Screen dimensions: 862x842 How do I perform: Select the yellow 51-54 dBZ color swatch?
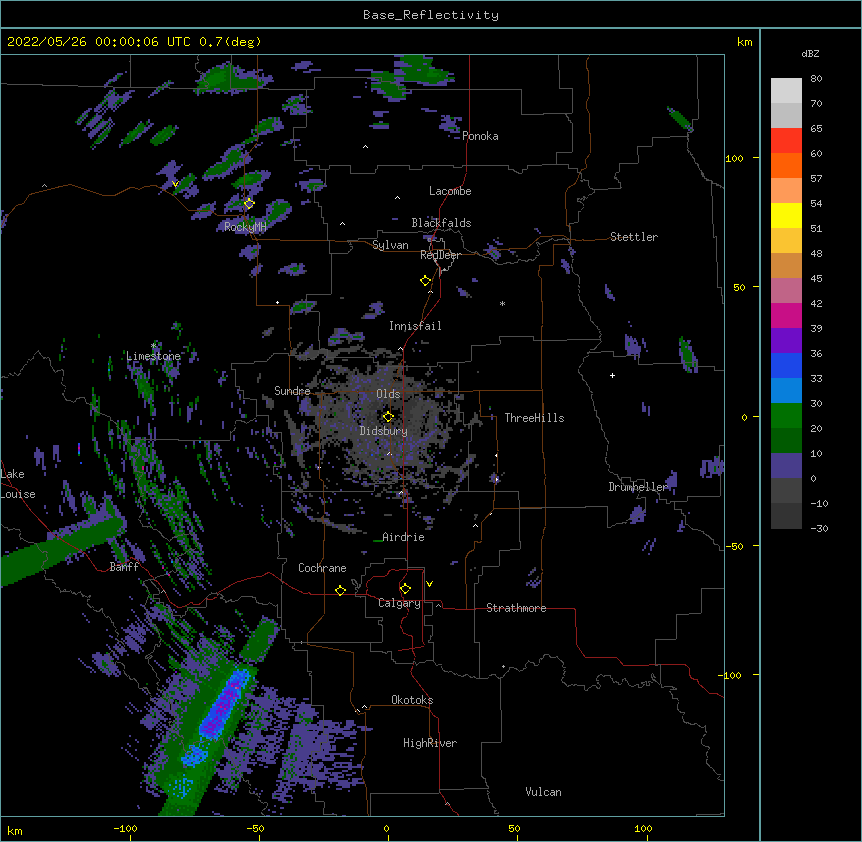(786, 215)
